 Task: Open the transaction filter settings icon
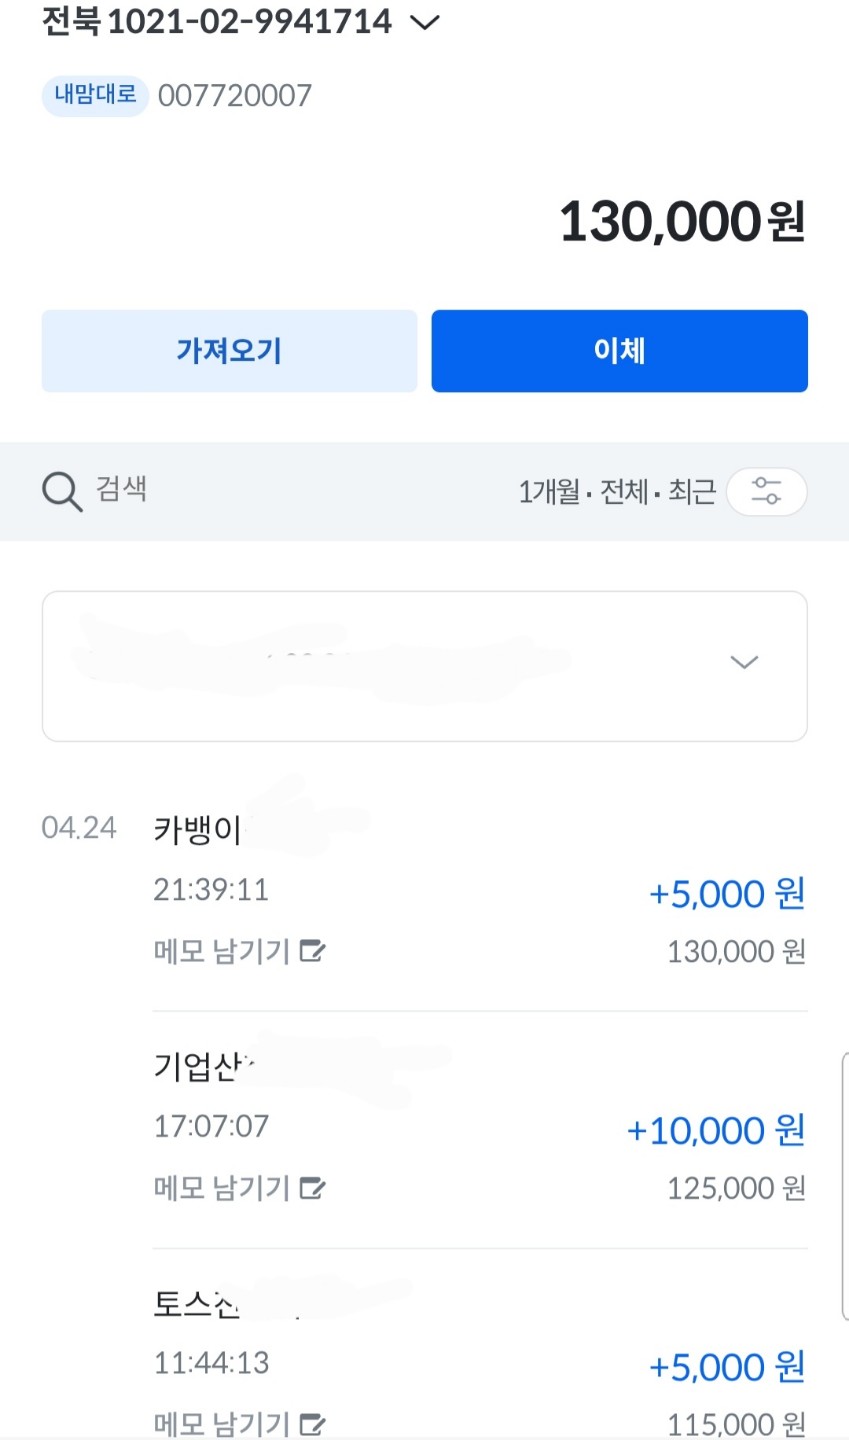766,491
